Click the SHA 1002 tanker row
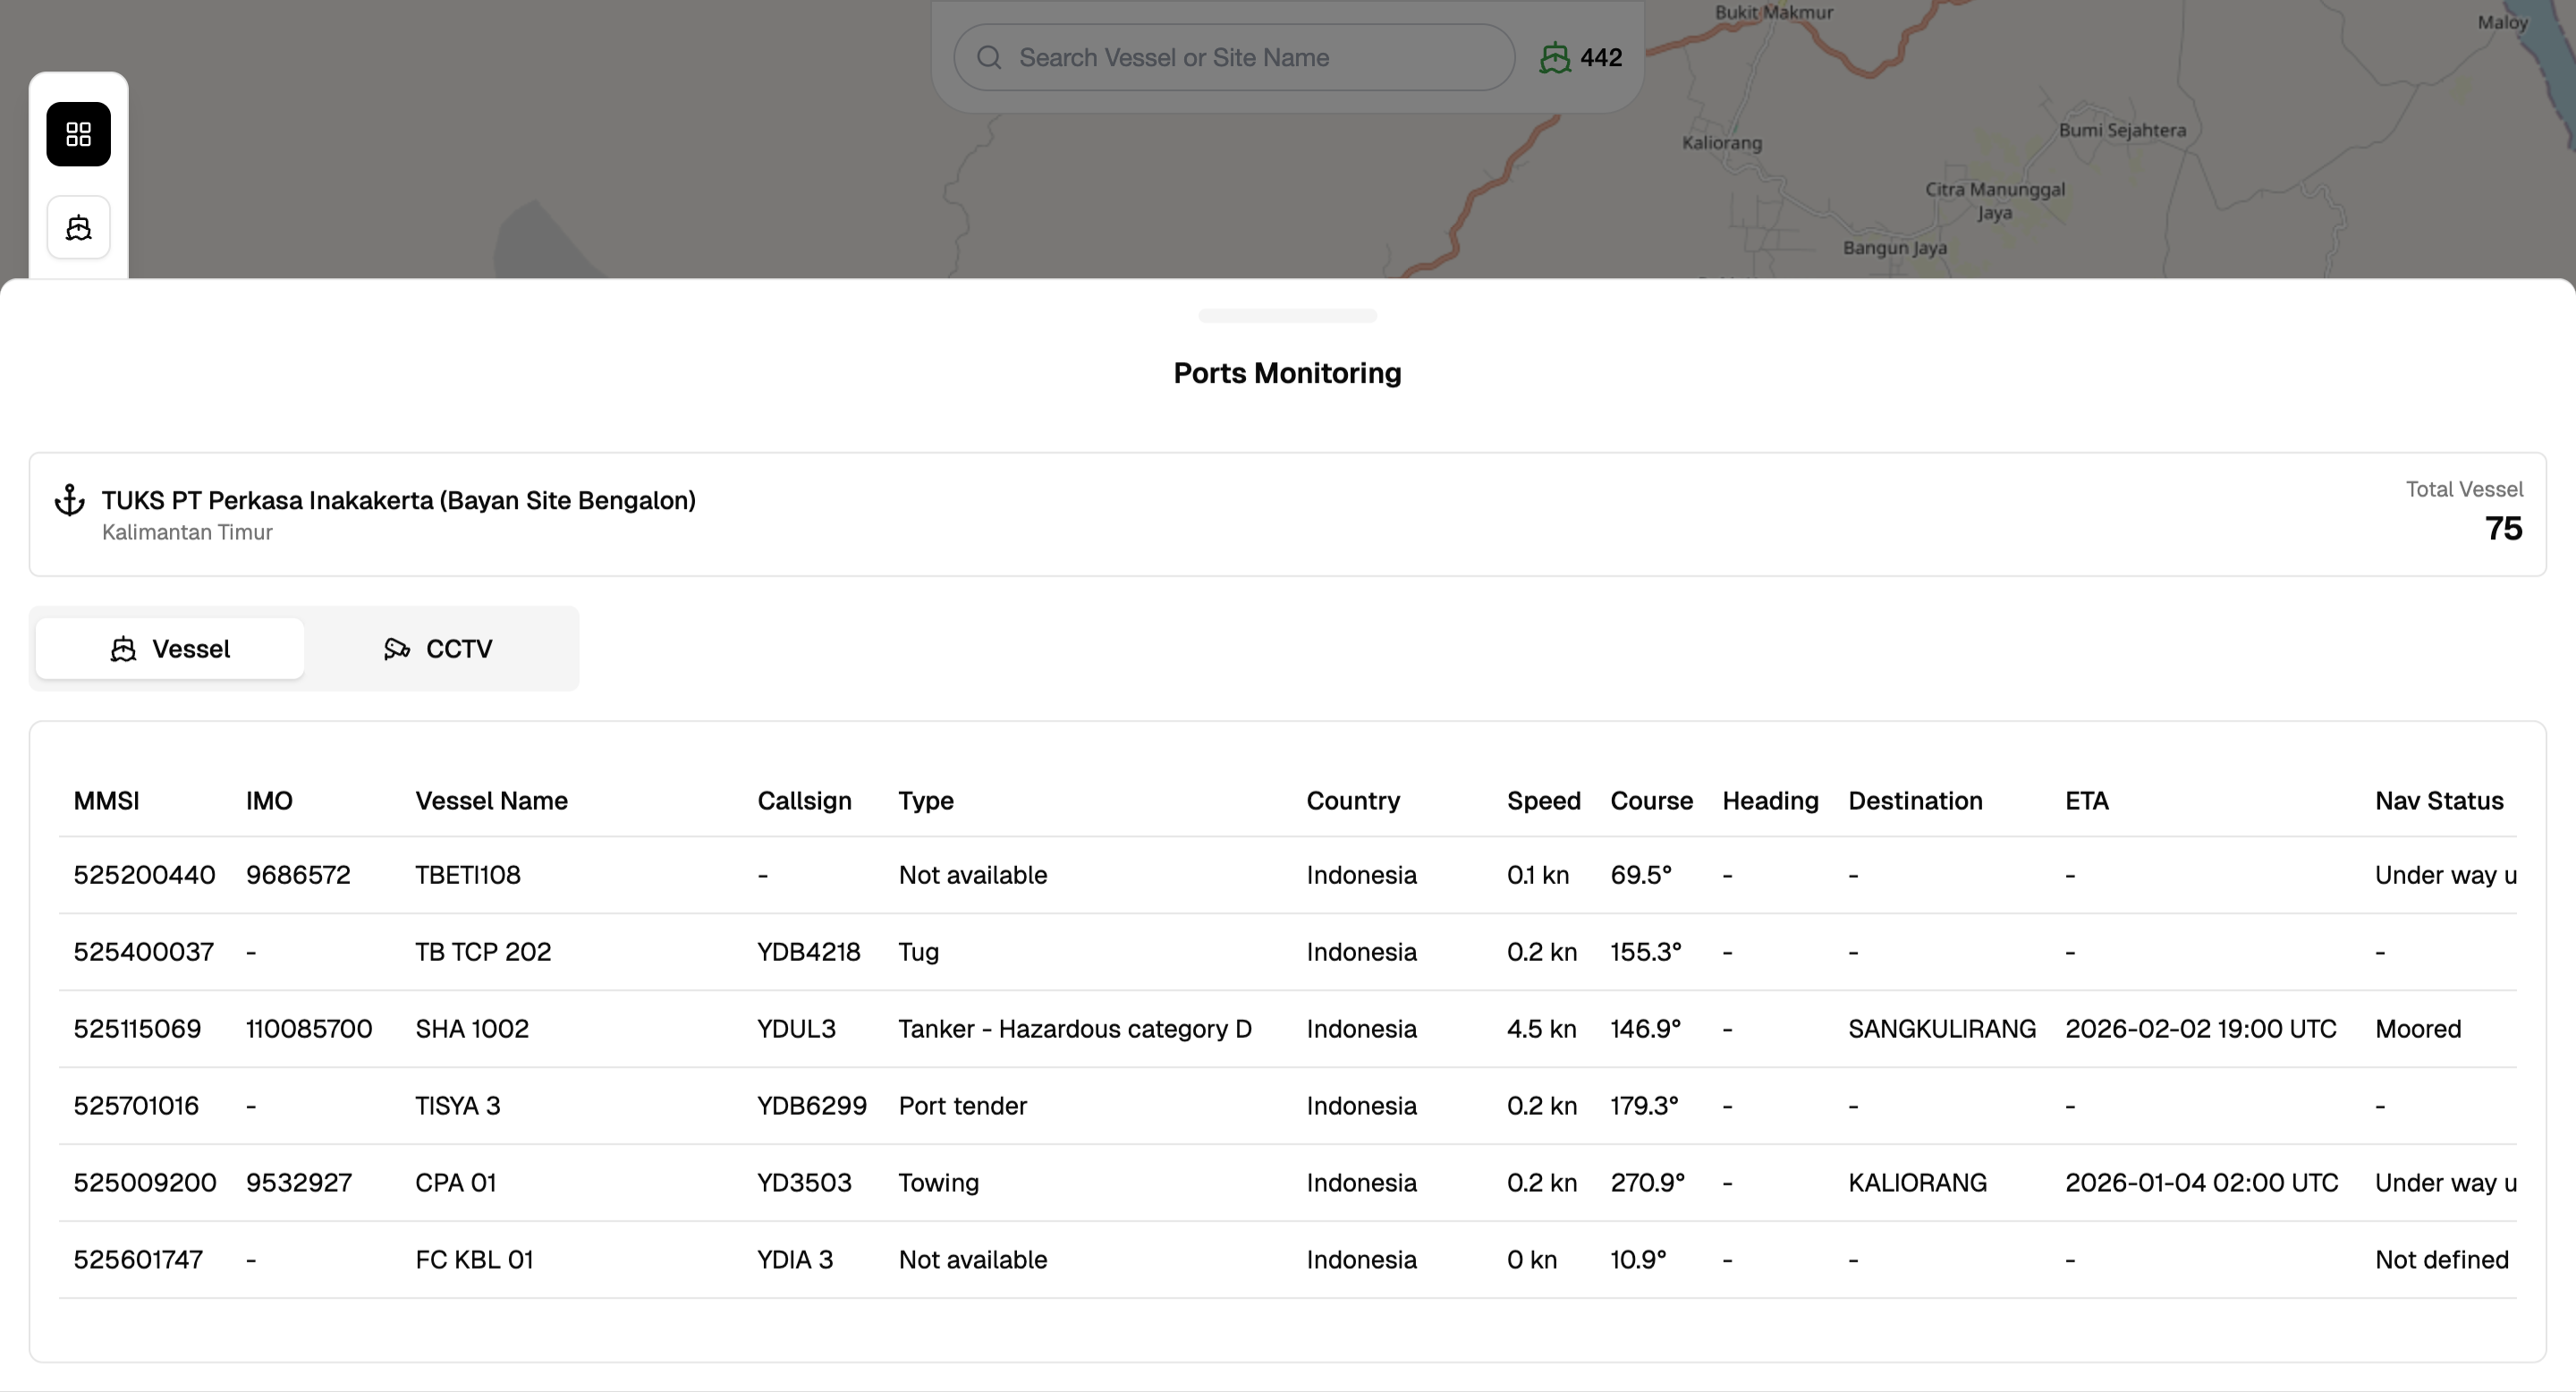 tap(472, 1029)
